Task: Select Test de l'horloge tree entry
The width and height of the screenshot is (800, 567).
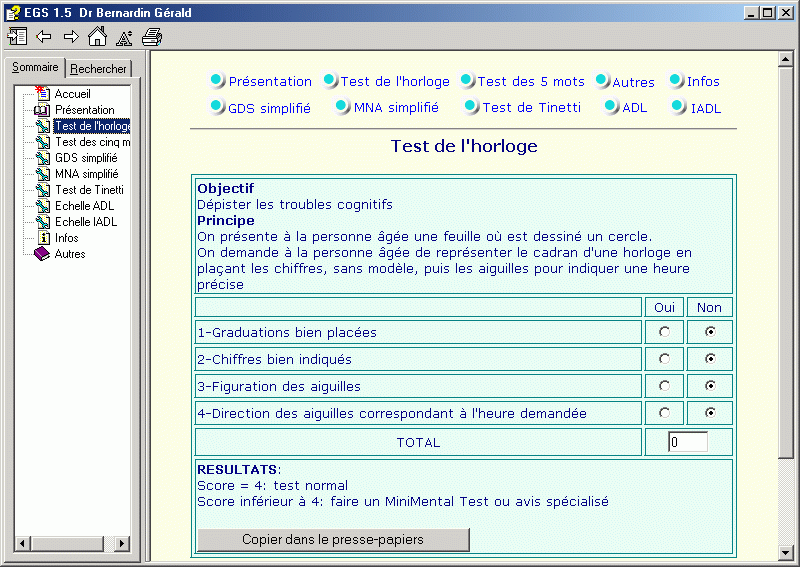Action: (x=92, y=126)
